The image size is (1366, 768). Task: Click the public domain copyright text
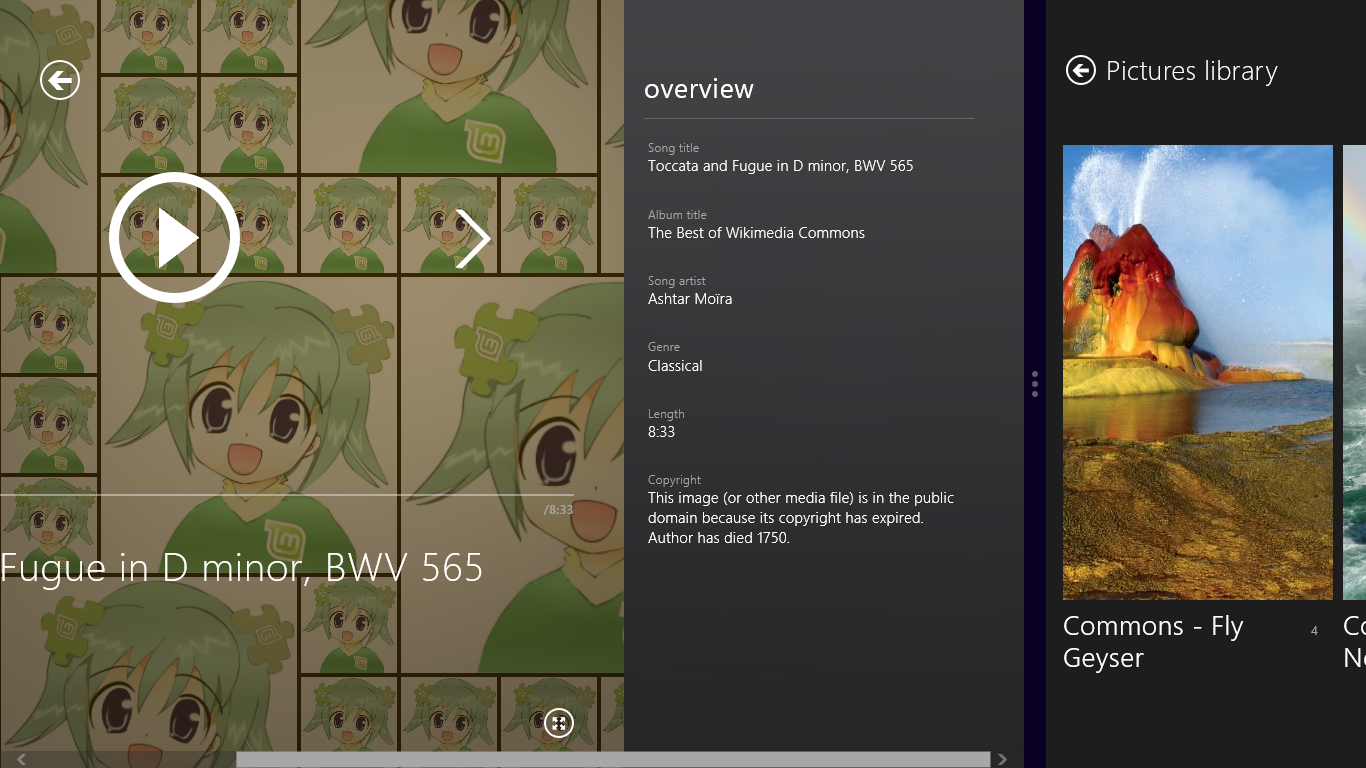coord(800,518)
